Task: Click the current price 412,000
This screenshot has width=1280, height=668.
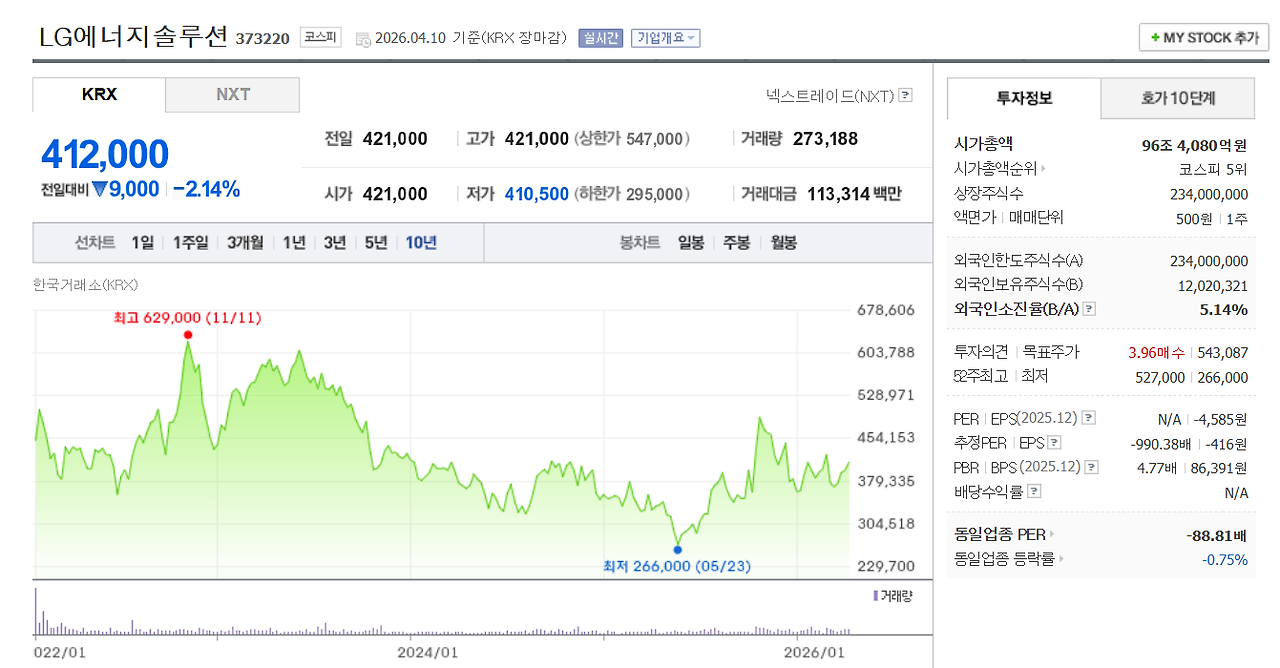Action: coord(105,155)
